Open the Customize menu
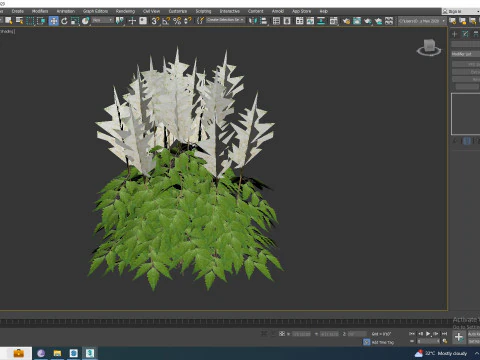The height and width of the screenshot is (360, 480). [x=178, y=11]
